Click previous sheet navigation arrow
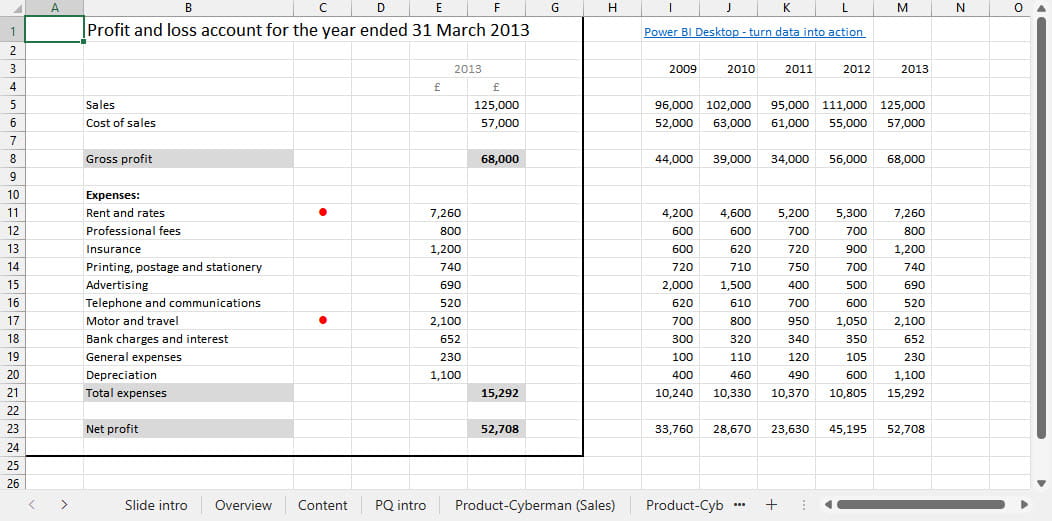The width and height of the screenshot is (1052, 521). pyautogui.click(x=32, y=505)
